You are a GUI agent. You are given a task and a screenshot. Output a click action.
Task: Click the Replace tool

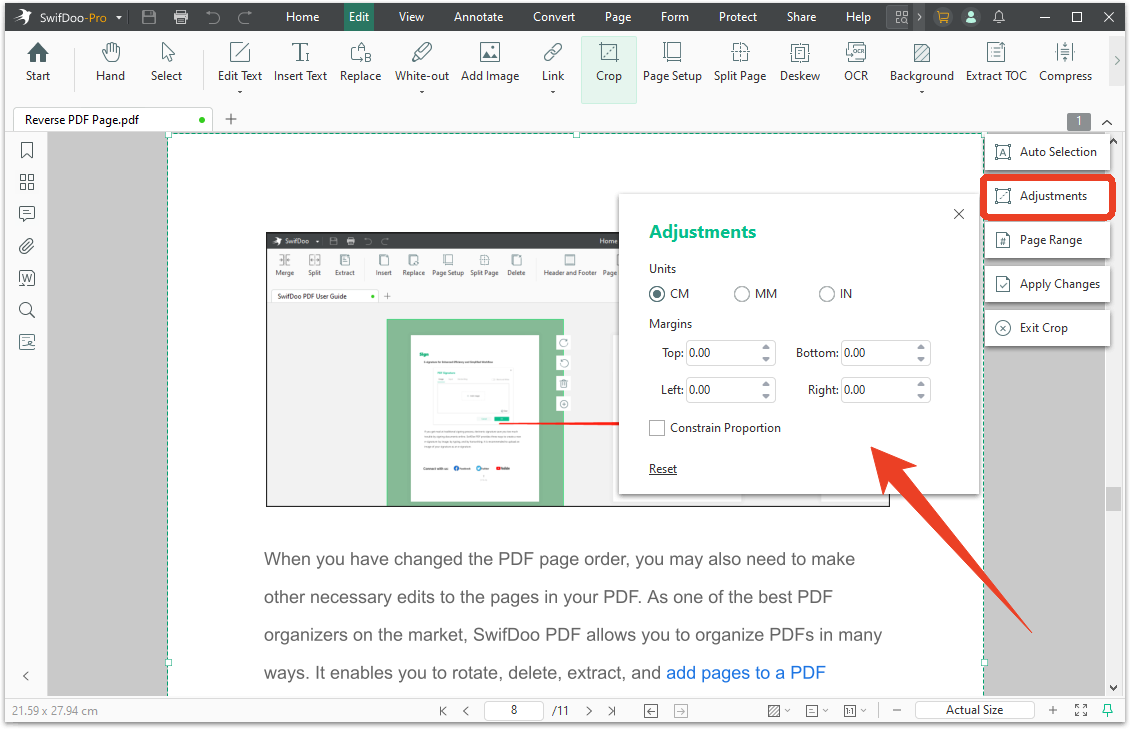360,62
